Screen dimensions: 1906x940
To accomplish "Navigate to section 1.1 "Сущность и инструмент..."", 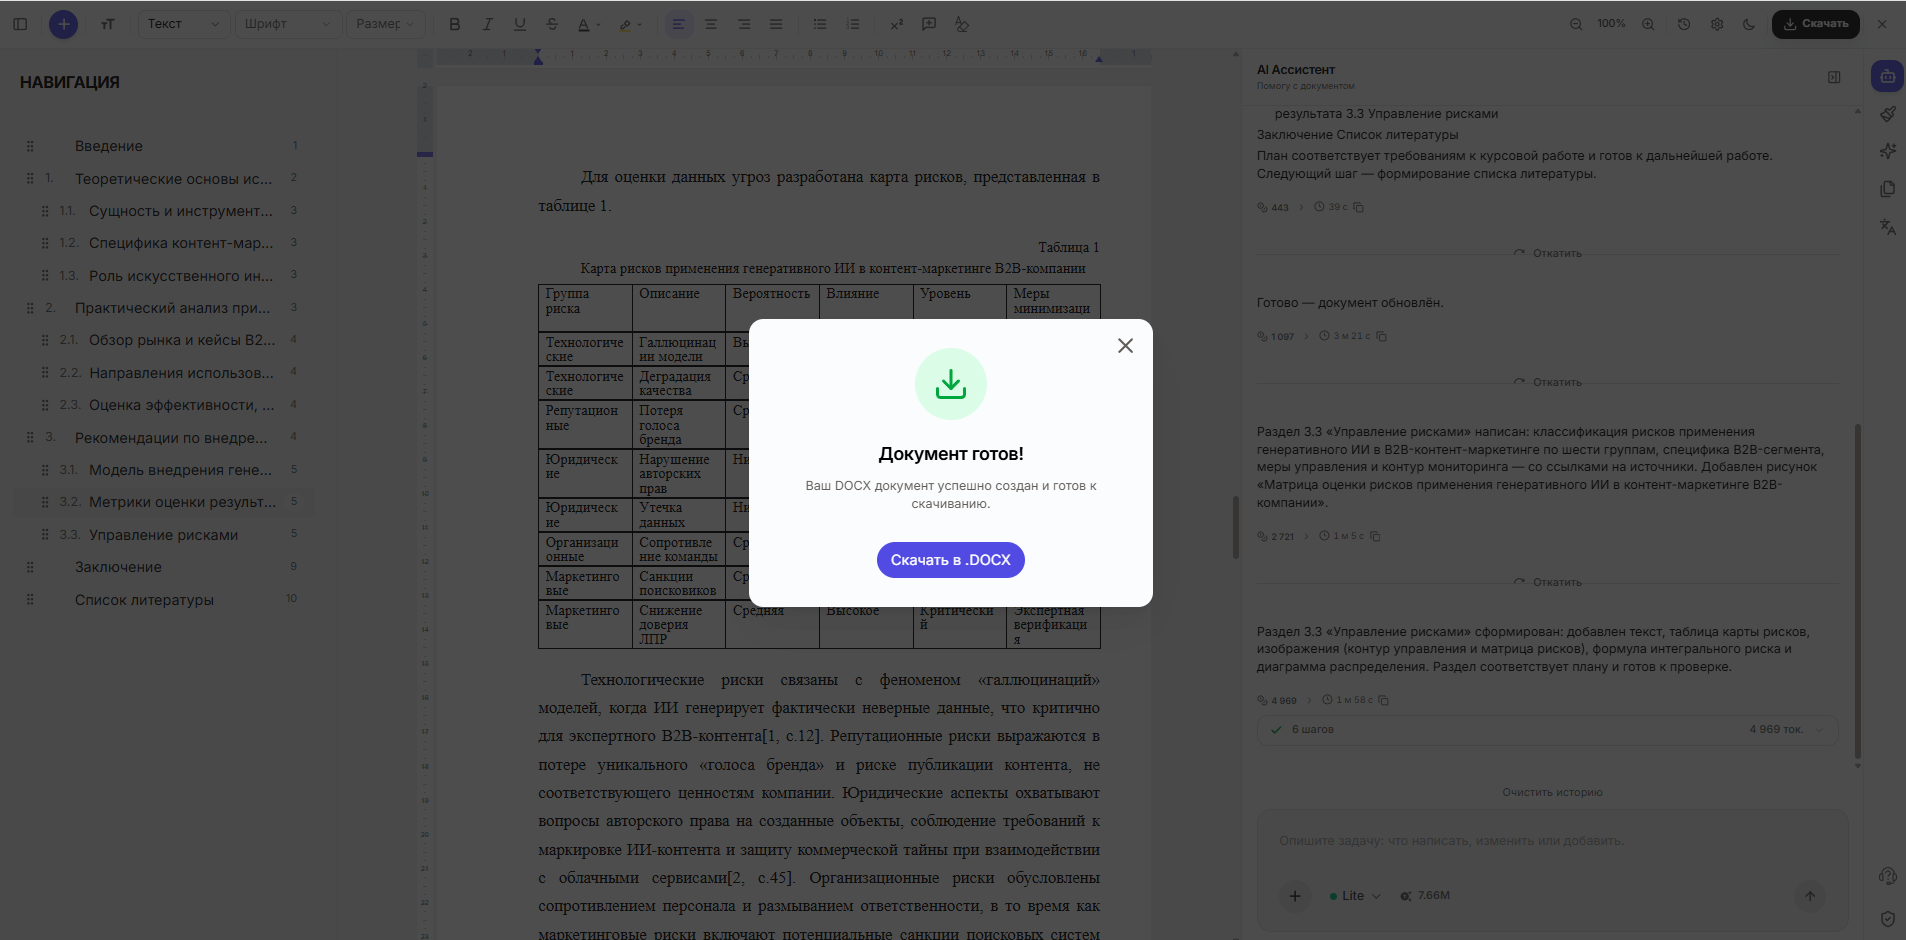I will (181, 211).
